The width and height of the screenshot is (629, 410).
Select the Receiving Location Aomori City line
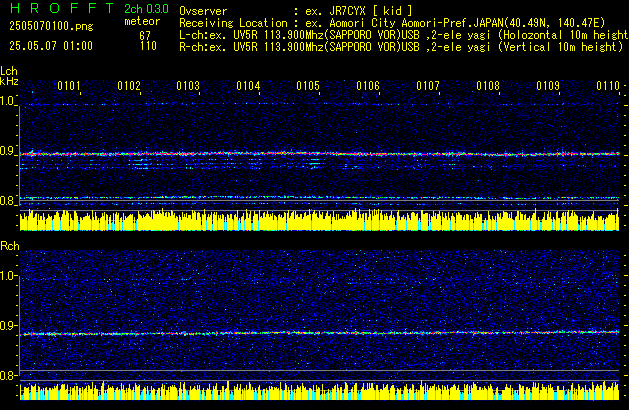tap(392, 23)
